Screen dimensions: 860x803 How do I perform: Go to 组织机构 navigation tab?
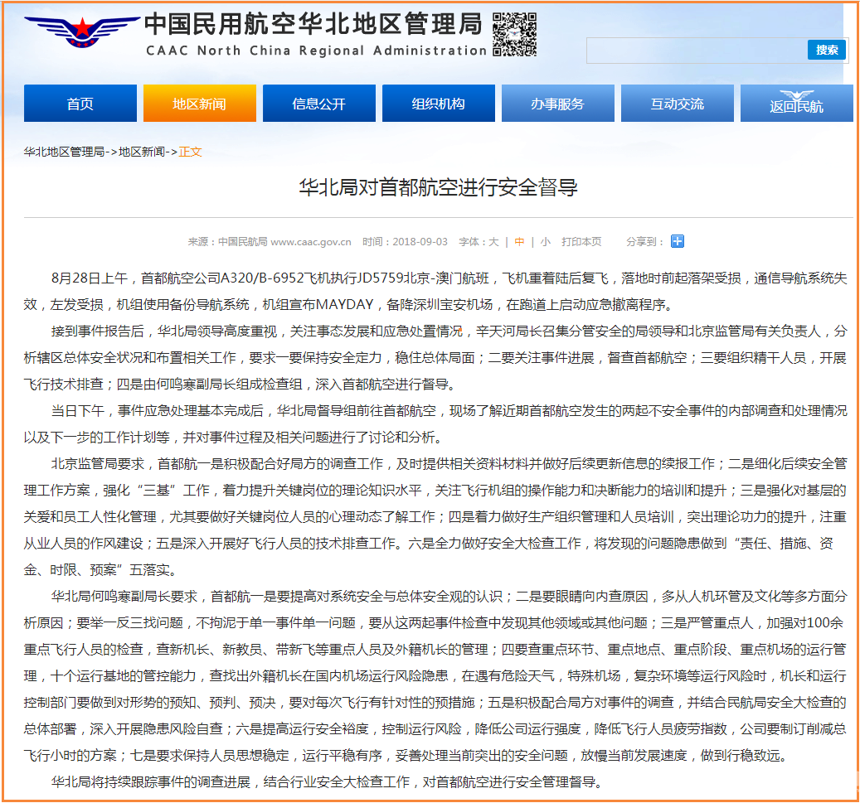(x=438, y=104)
